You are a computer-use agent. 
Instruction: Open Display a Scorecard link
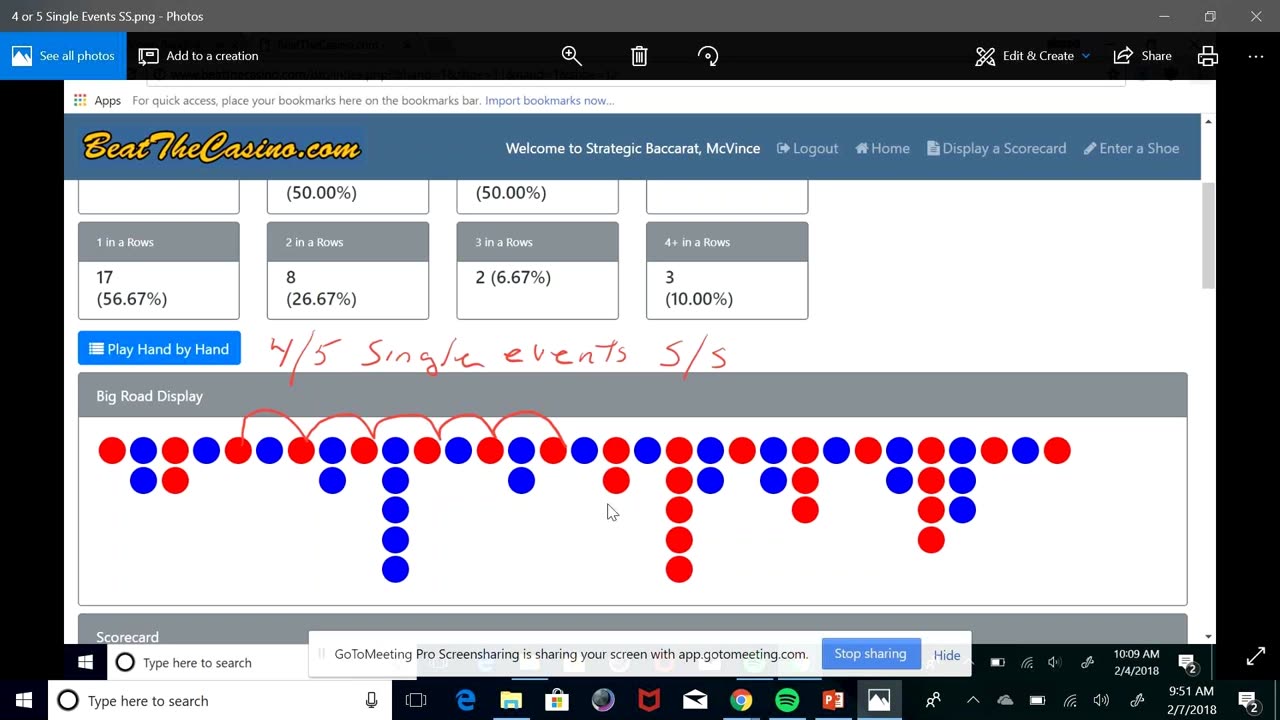coord(996,148)
